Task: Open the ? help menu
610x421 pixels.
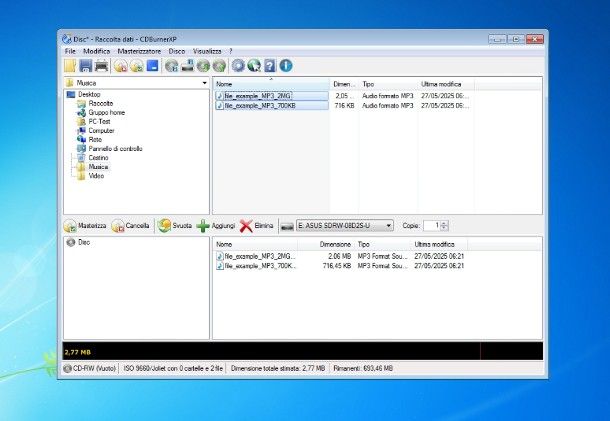Action: pos(231,51)
